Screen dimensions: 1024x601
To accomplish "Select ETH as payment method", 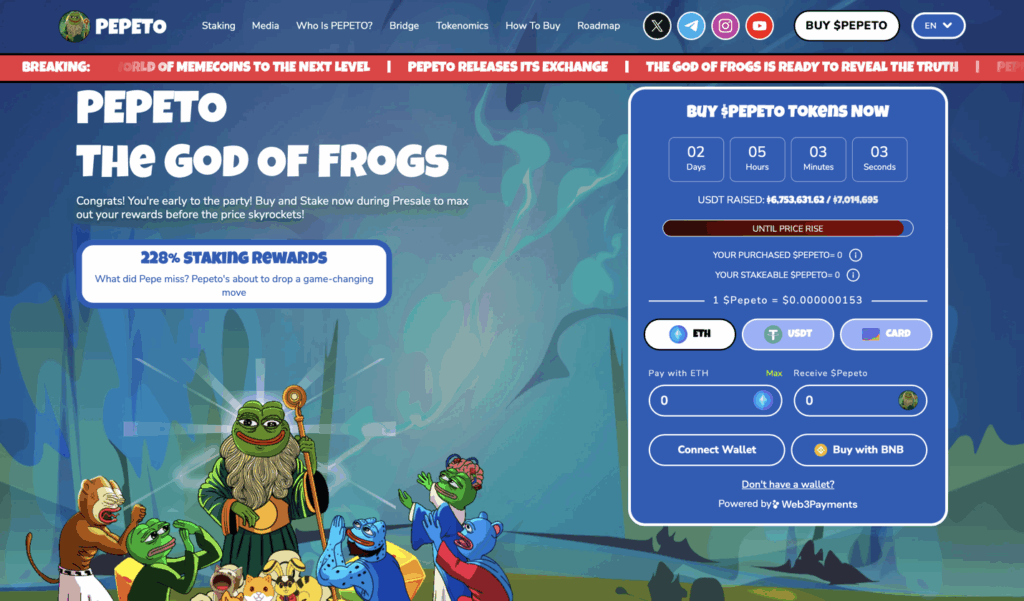I will coord(690,334).
